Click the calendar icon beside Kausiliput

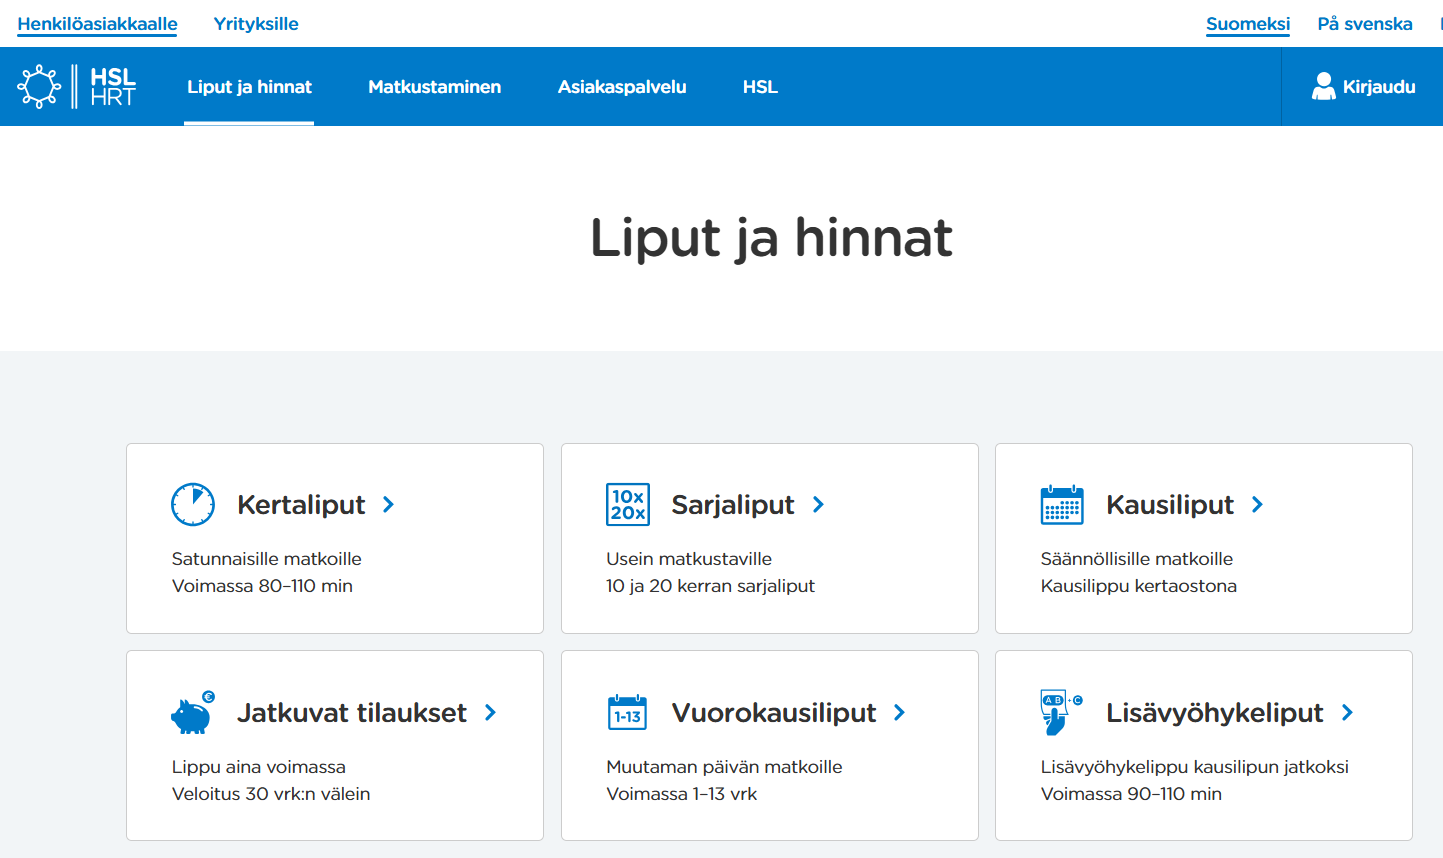coord(1062,505)
